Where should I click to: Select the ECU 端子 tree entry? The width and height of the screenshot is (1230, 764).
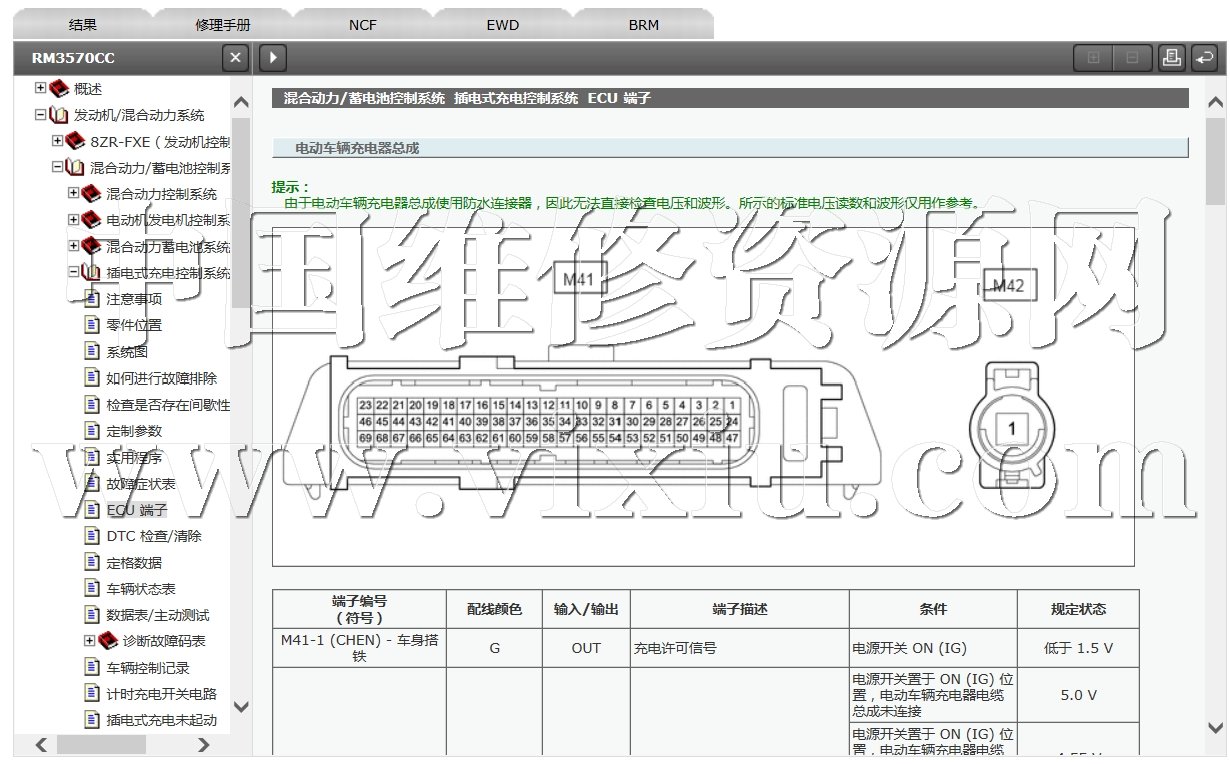click(136, 510)
